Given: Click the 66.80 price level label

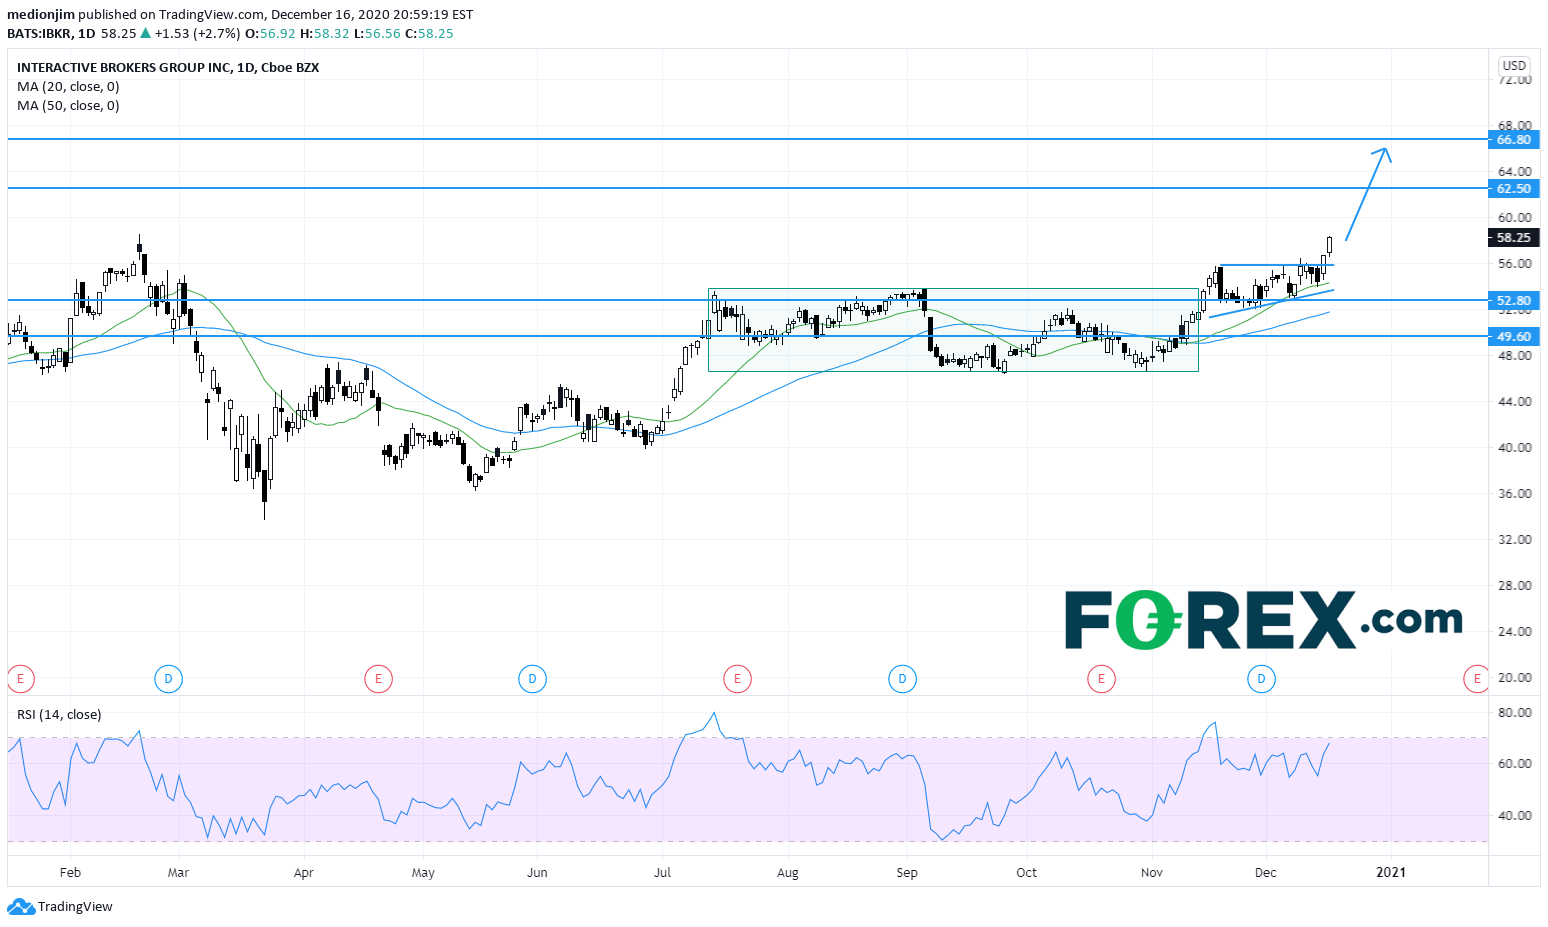Looking at the screenshot, I should (1514, 140).
